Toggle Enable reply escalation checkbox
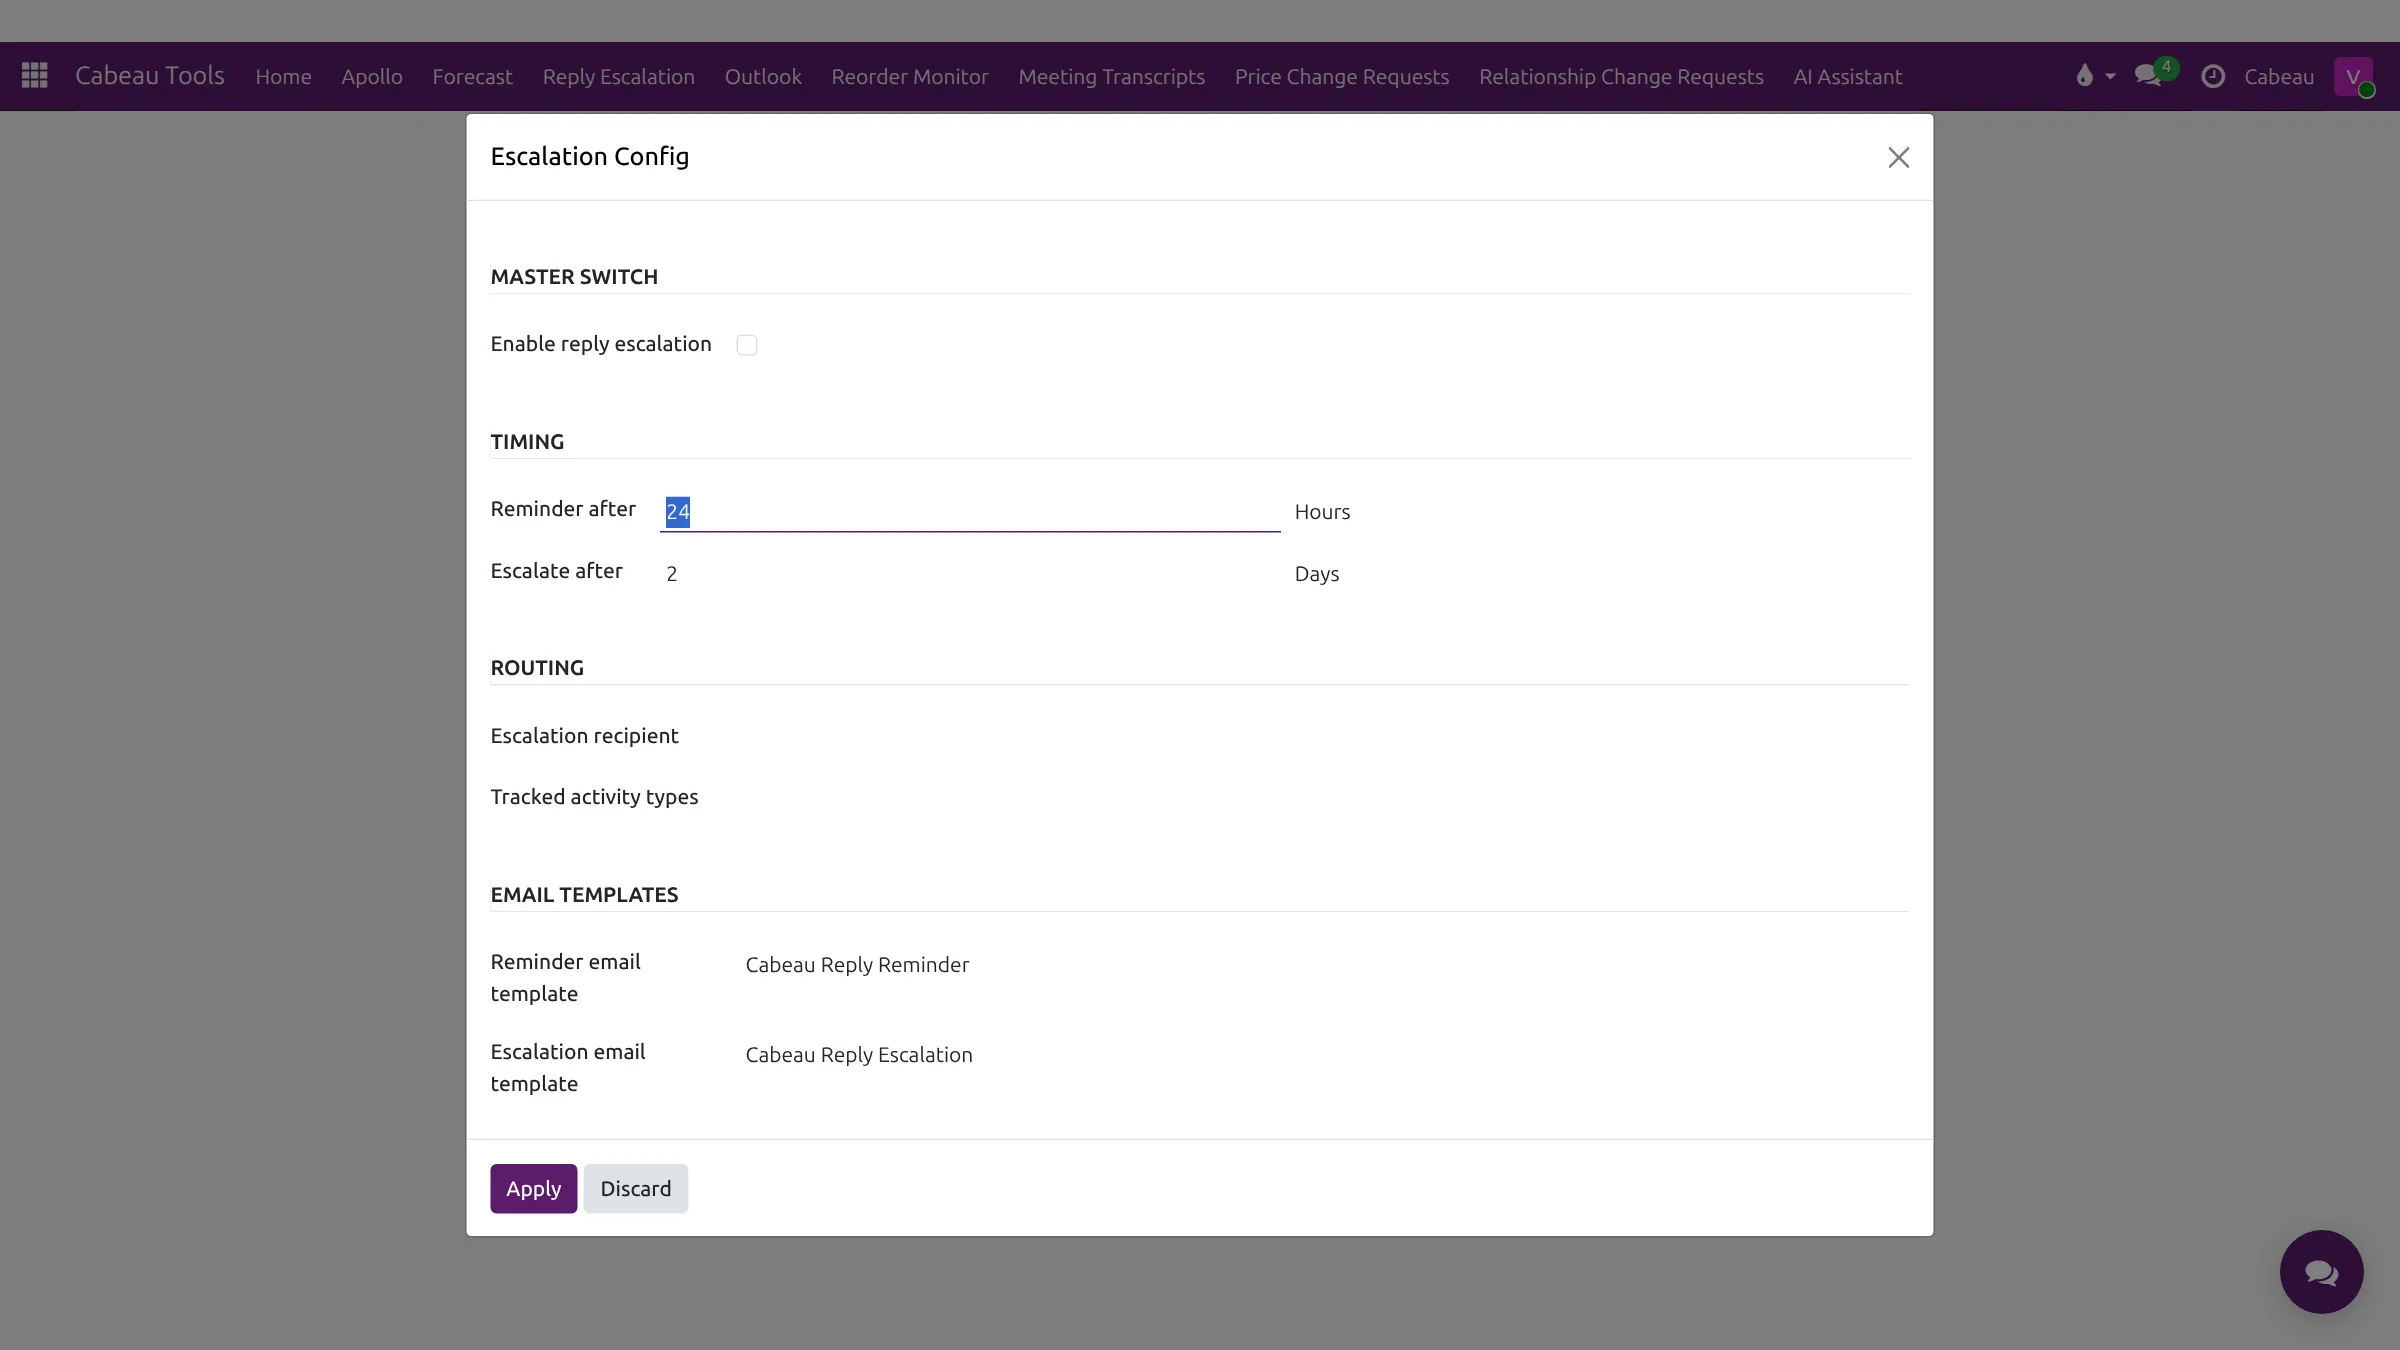 click(747, 345)
